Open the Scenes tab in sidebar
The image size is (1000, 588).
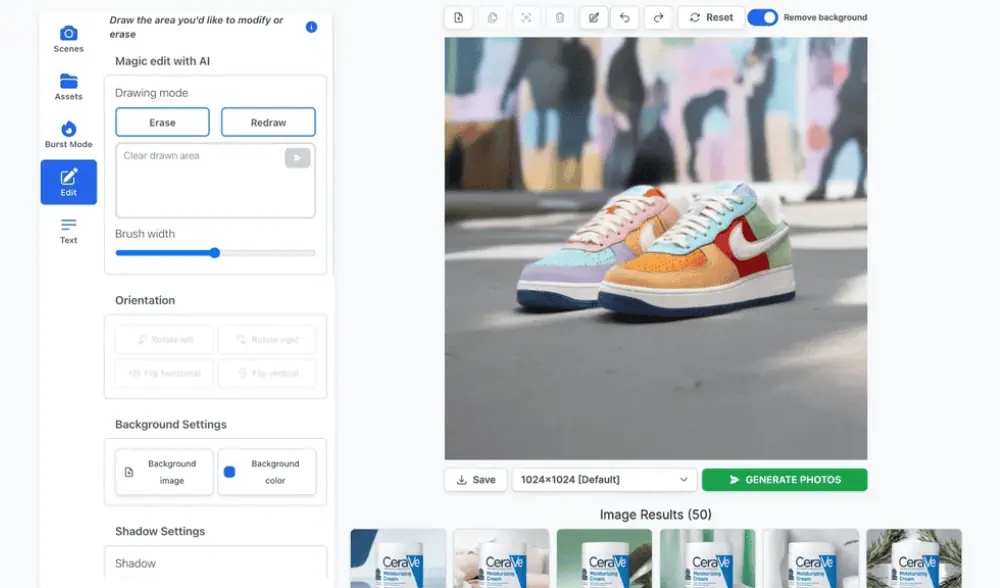tap(68, 39)
